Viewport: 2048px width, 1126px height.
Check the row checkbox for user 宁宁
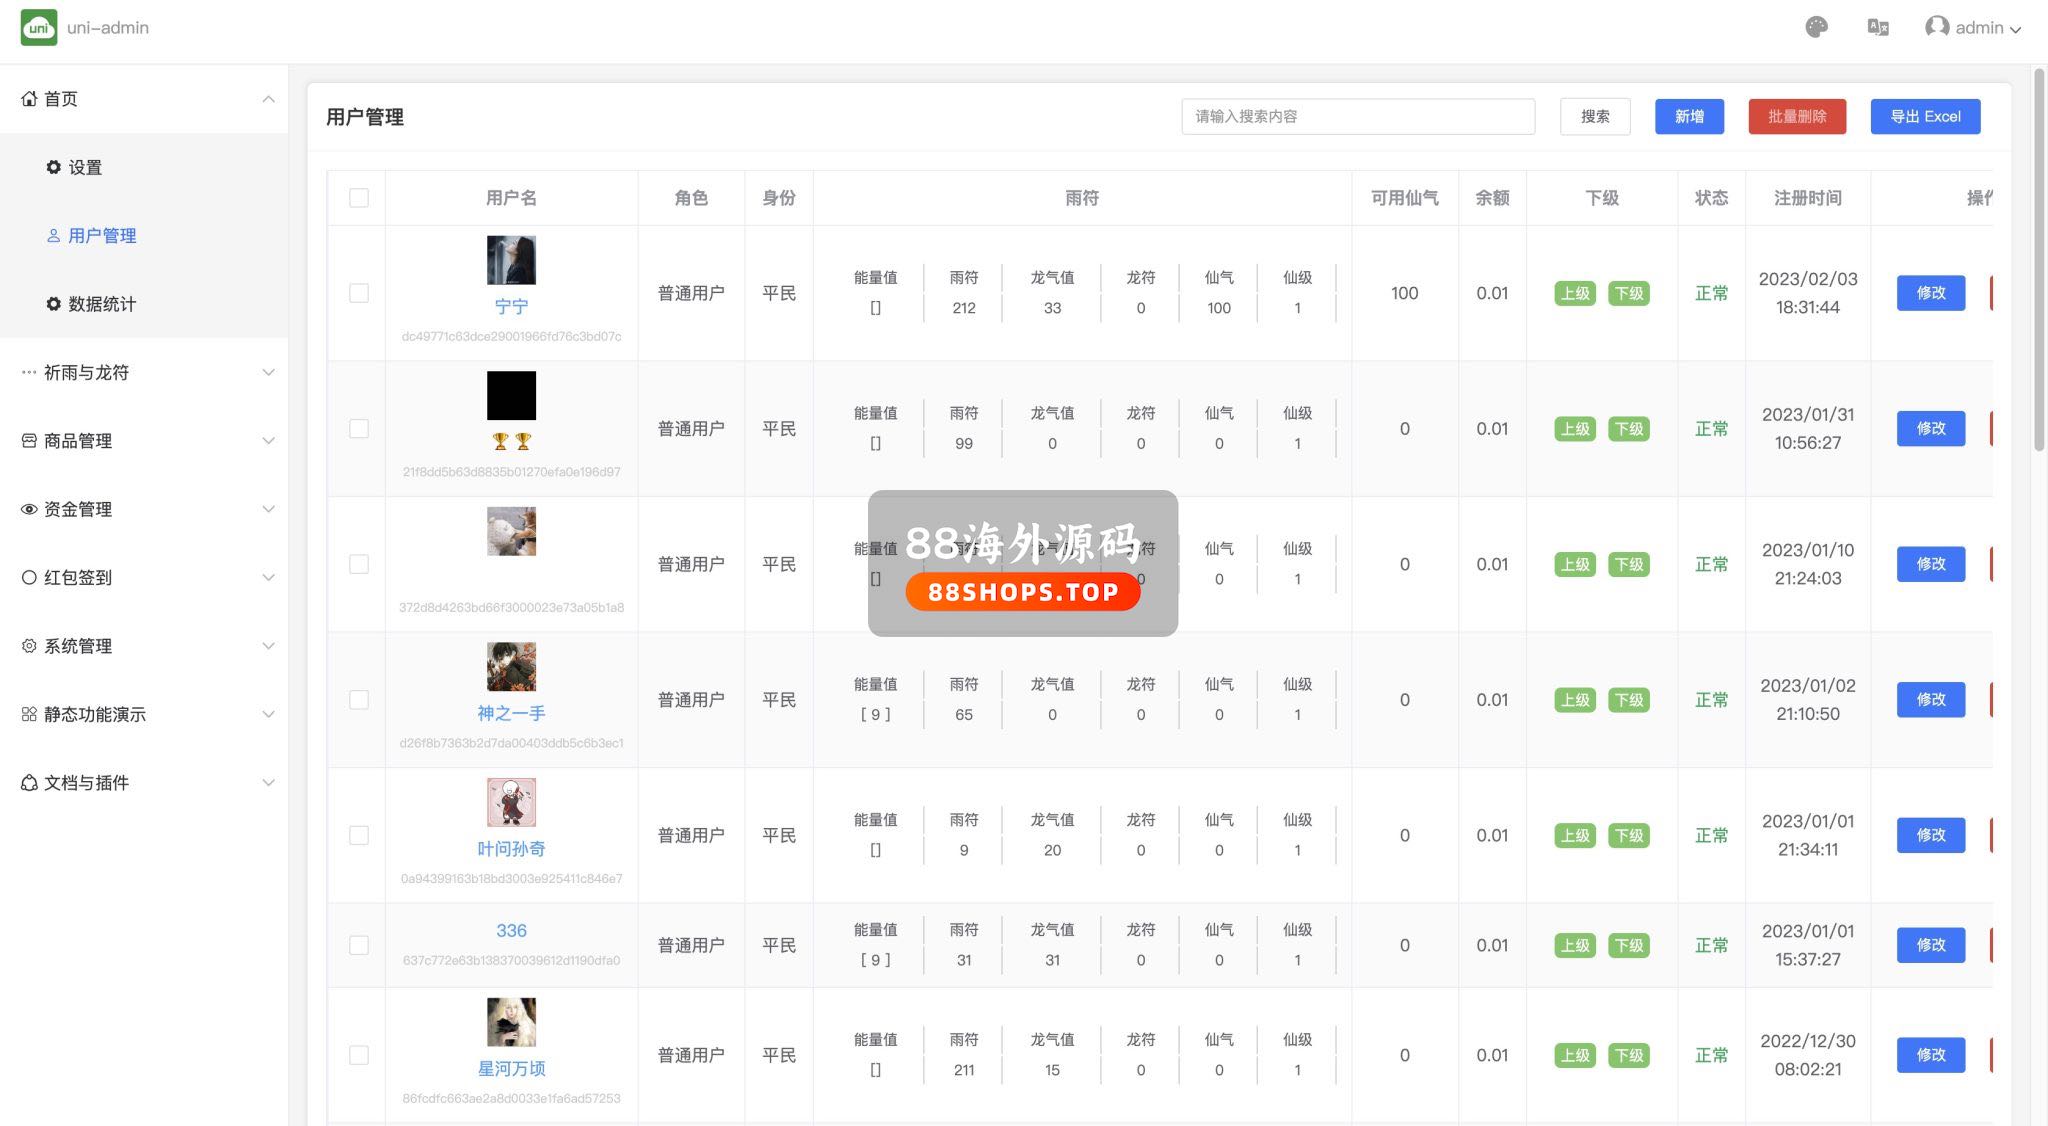(x=359, y=293)
